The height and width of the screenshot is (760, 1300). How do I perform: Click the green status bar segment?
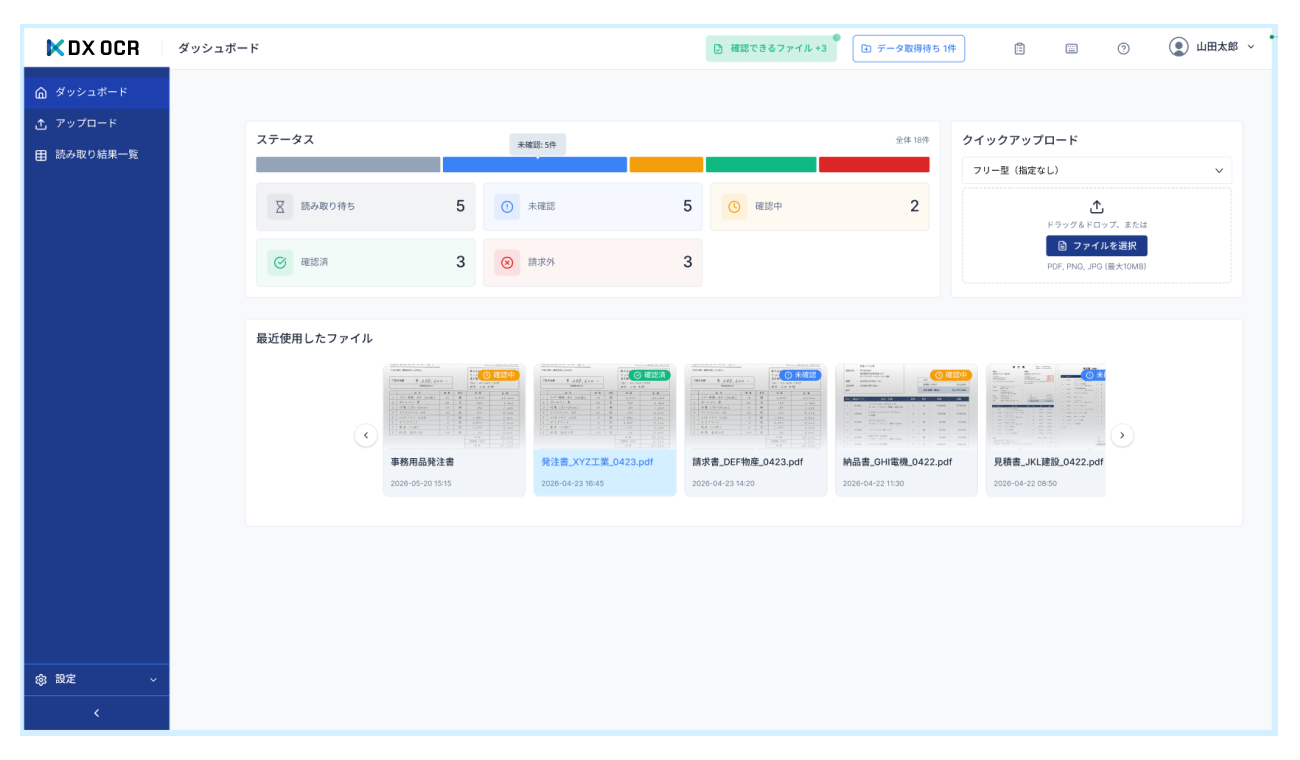761,165
